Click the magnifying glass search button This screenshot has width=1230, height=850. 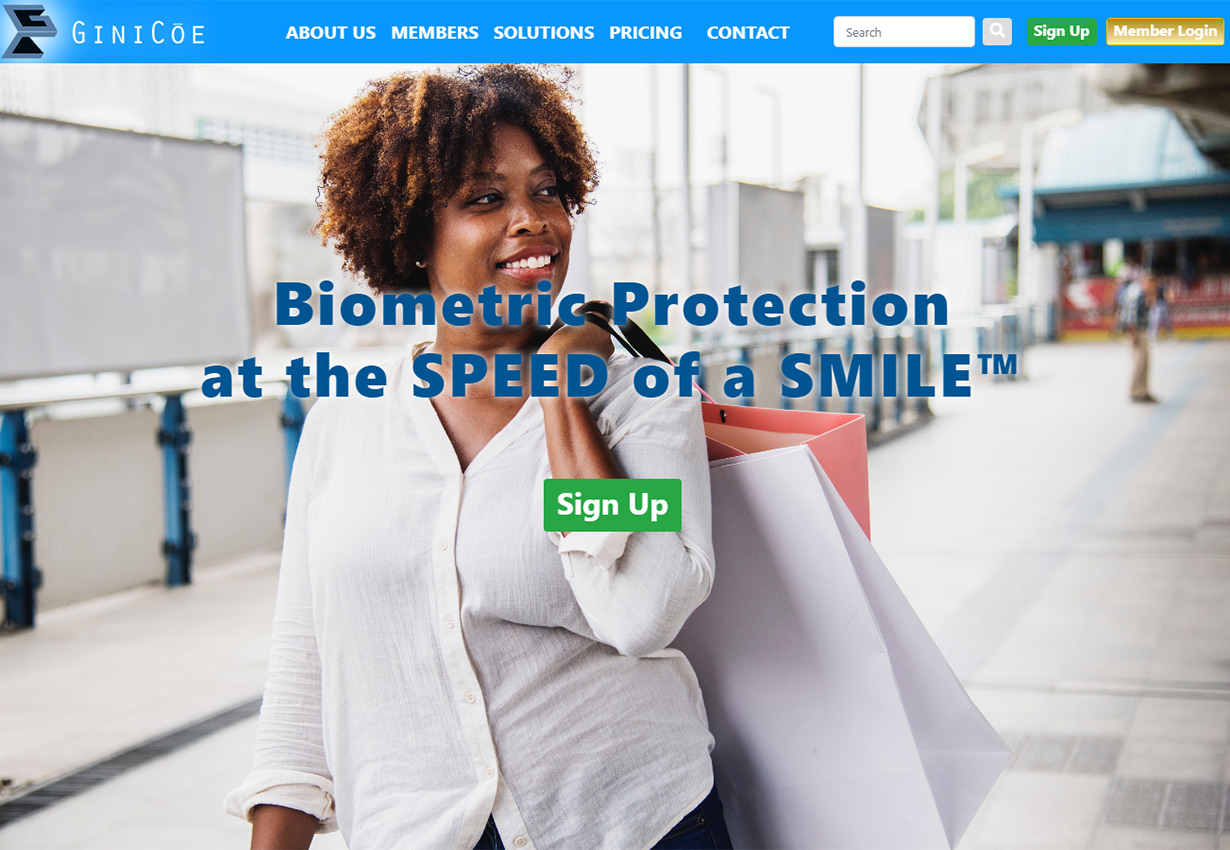[997, 31]
